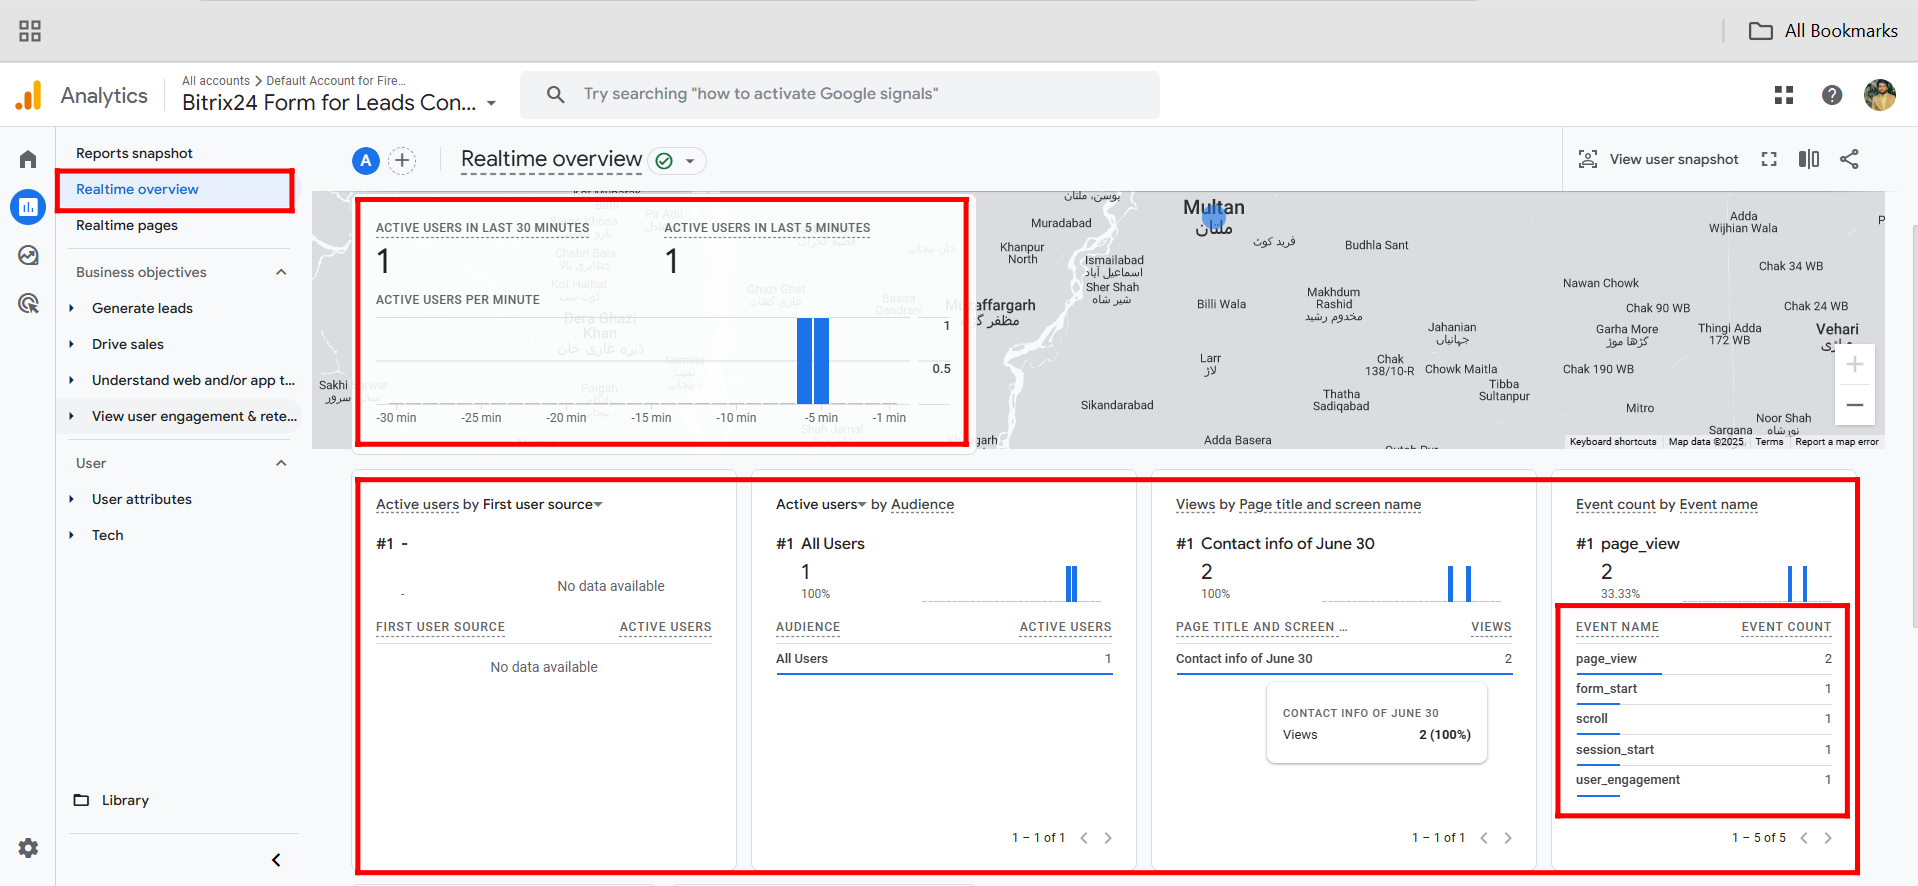Open the Reports icon in left rail
Viewport: 1918px width, 886px height.
28,207
